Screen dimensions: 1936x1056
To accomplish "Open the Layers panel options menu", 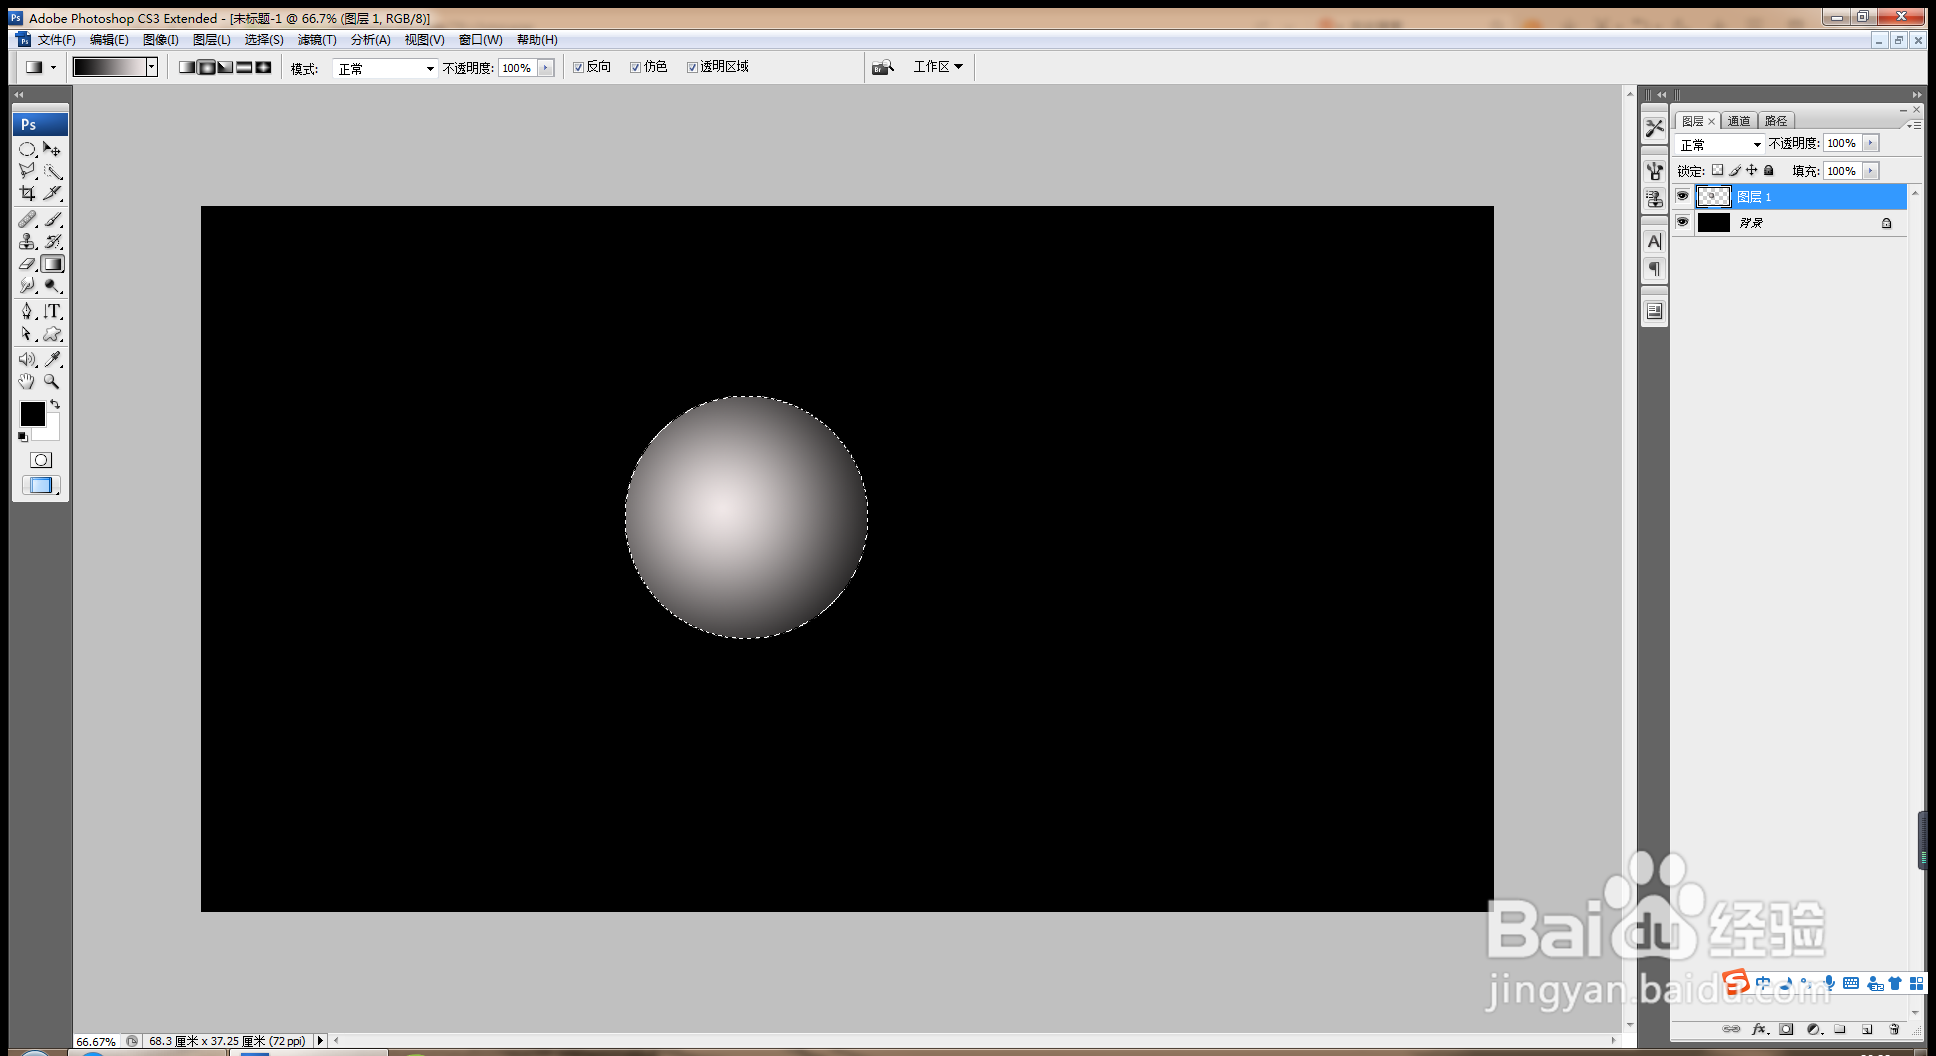I will [1913, 125].
